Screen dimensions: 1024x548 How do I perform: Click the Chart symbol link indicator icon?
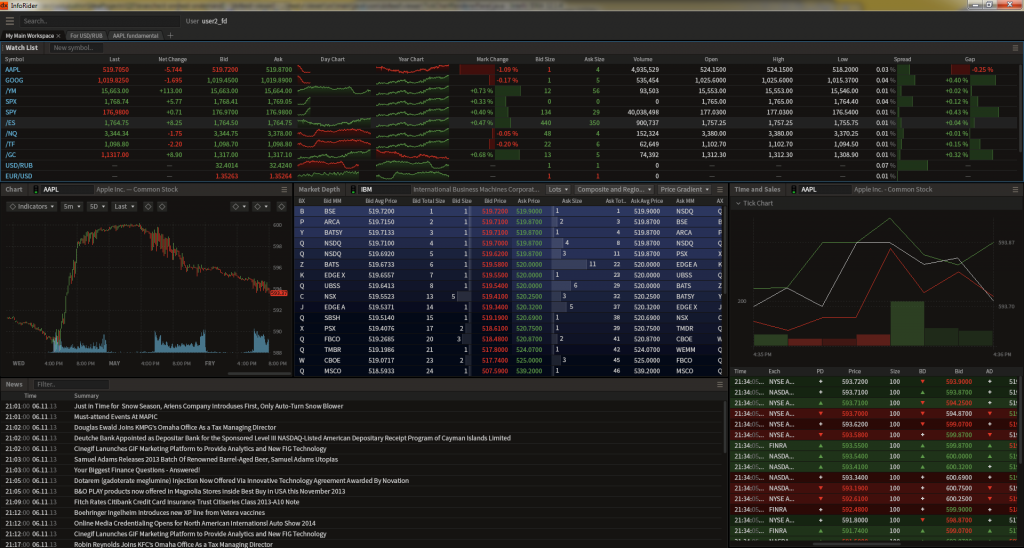[36, 188]
